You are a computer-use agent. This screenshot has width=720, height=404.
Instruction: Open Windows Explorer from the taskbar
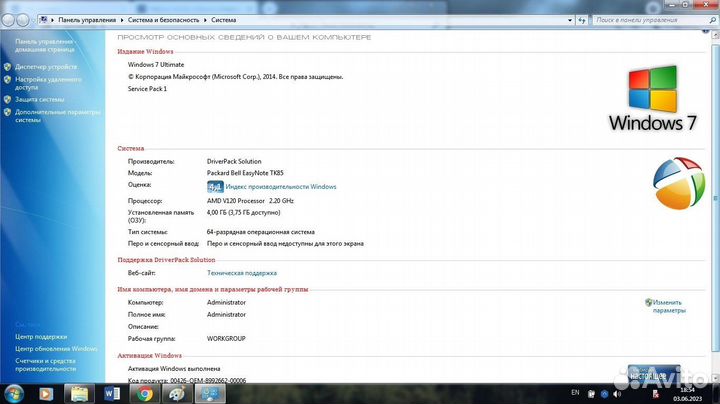[79, 394]
